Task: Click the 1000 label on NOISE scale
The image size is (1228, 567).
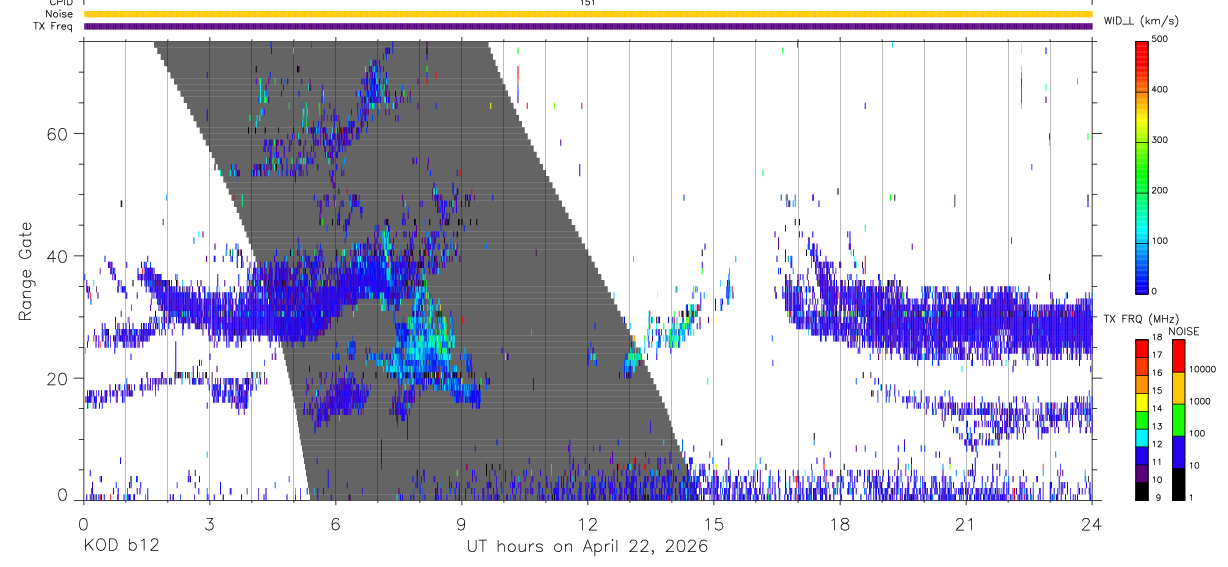Action: (1199, 402)
